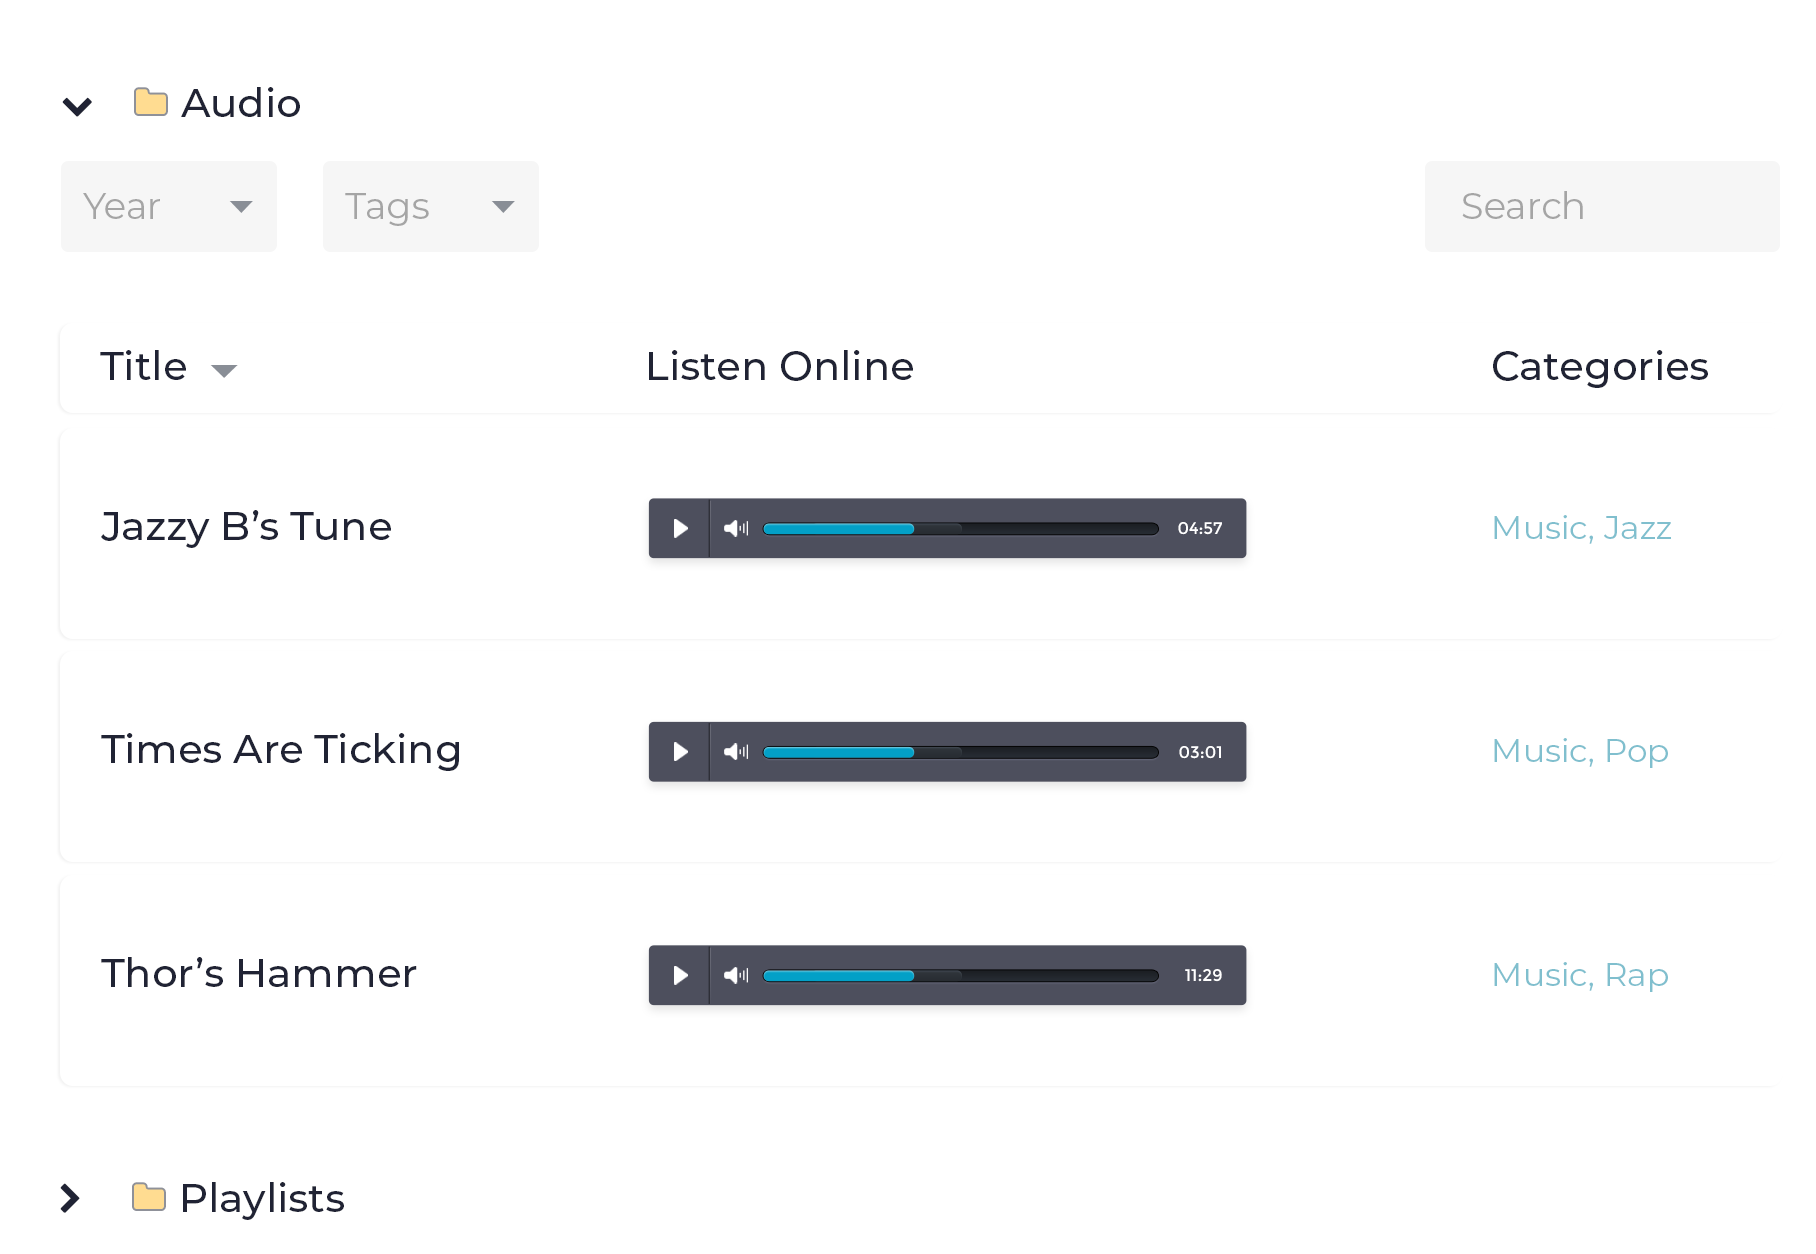Click the Playlists folder icon

[x=149, y=1197]
